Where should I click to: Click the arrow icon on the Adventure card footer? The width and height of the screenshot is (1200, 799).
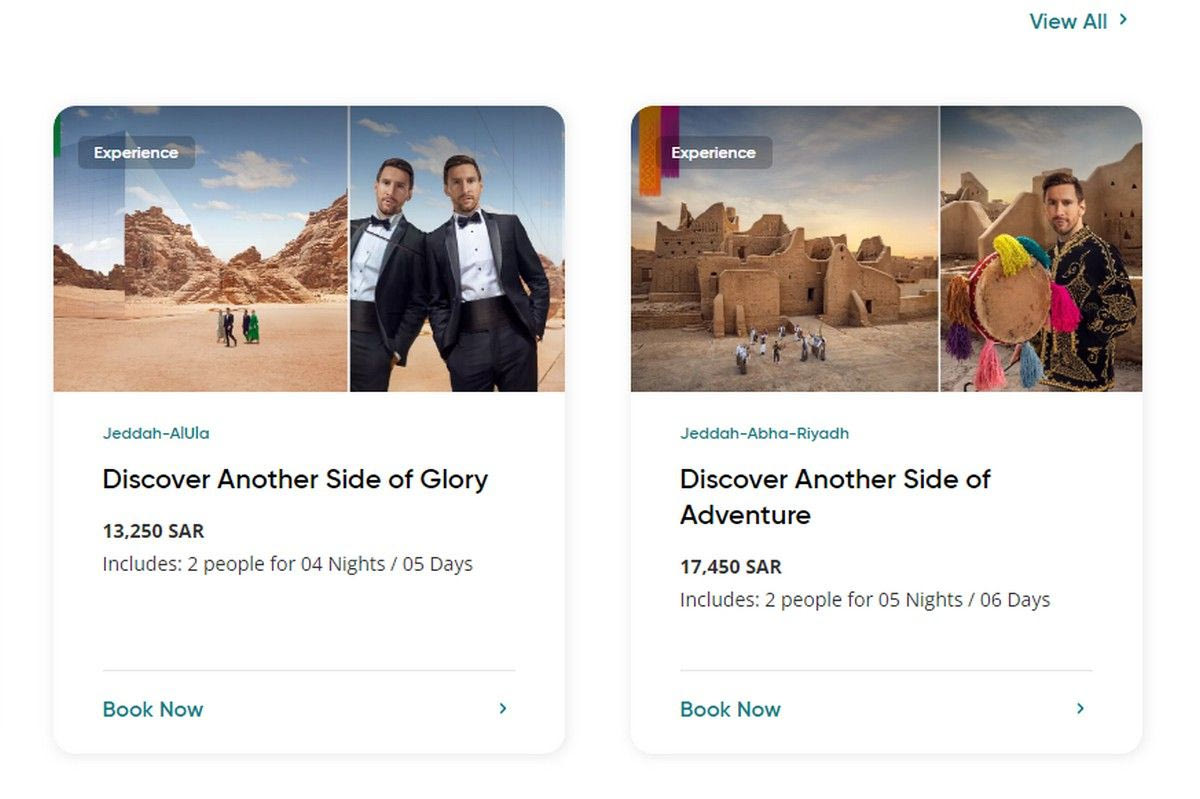1080,709
